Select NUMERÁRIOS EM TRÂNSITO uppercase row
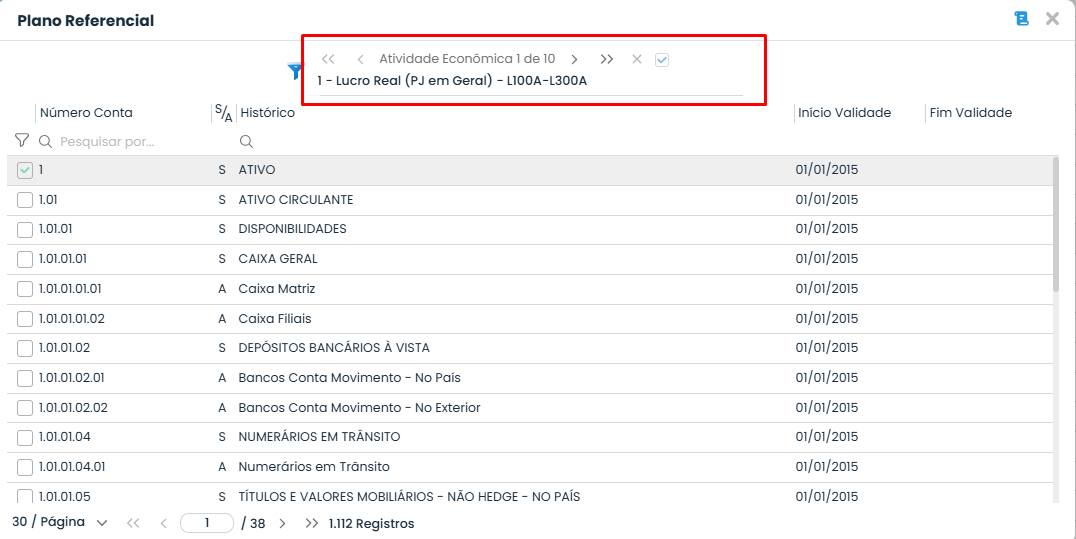This screenshot has width=1076, height=539. (319, 437)
